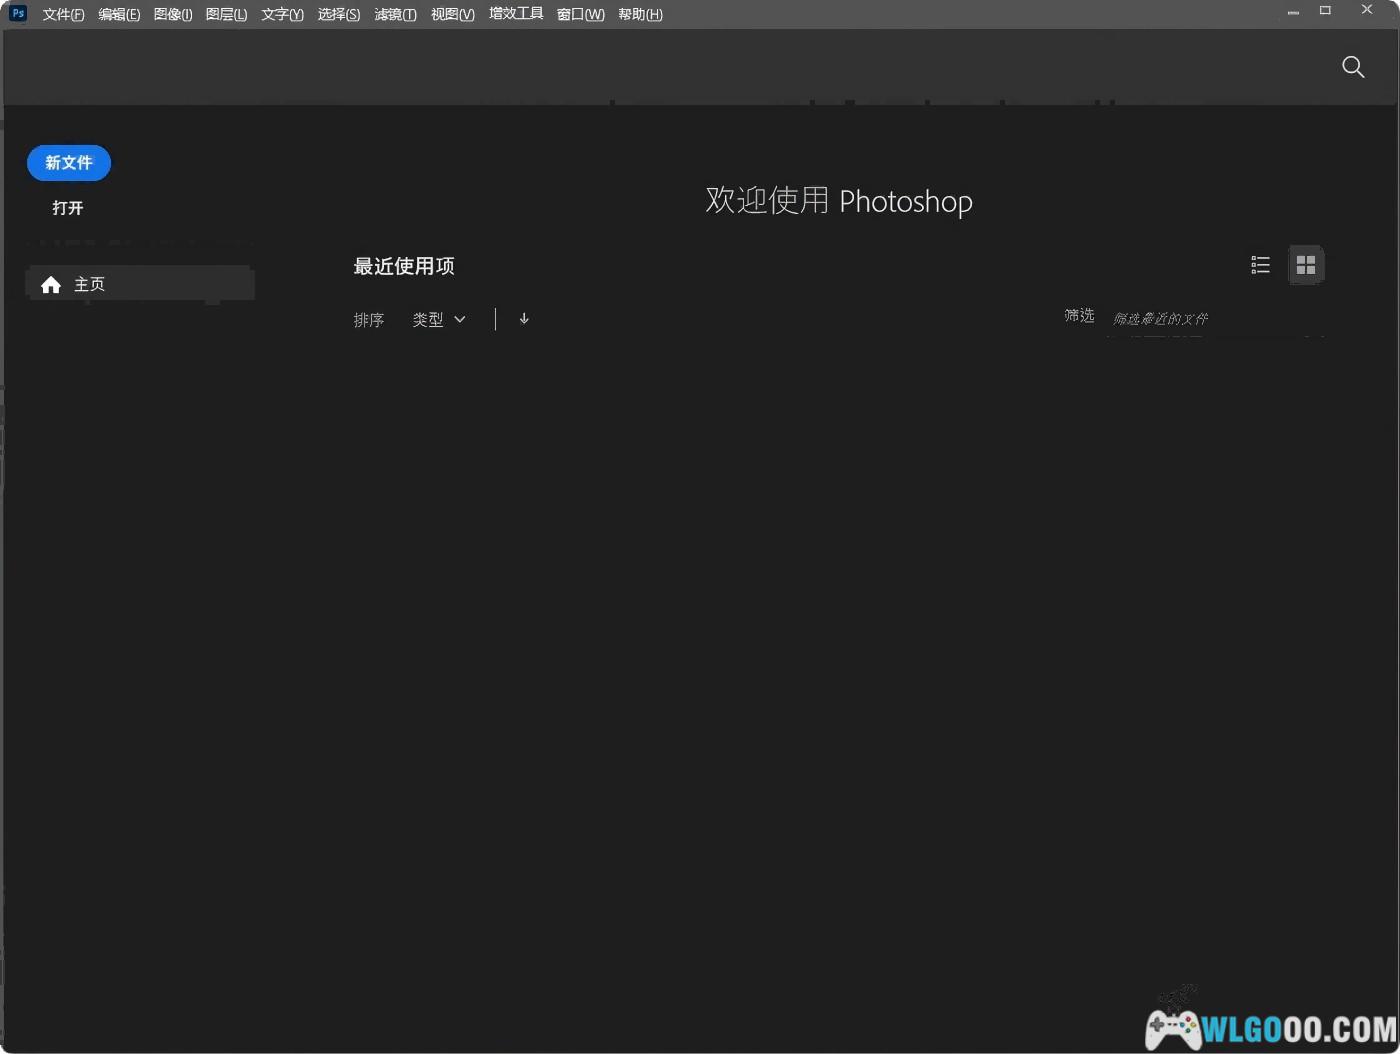Open the 图像(I) menu

[173, 14]
